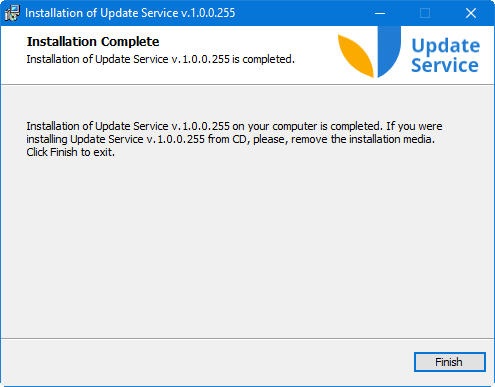495x387 pixels.
Task: Click the subtitle ending 'is completed.'
Action: (x=160, y=59)
